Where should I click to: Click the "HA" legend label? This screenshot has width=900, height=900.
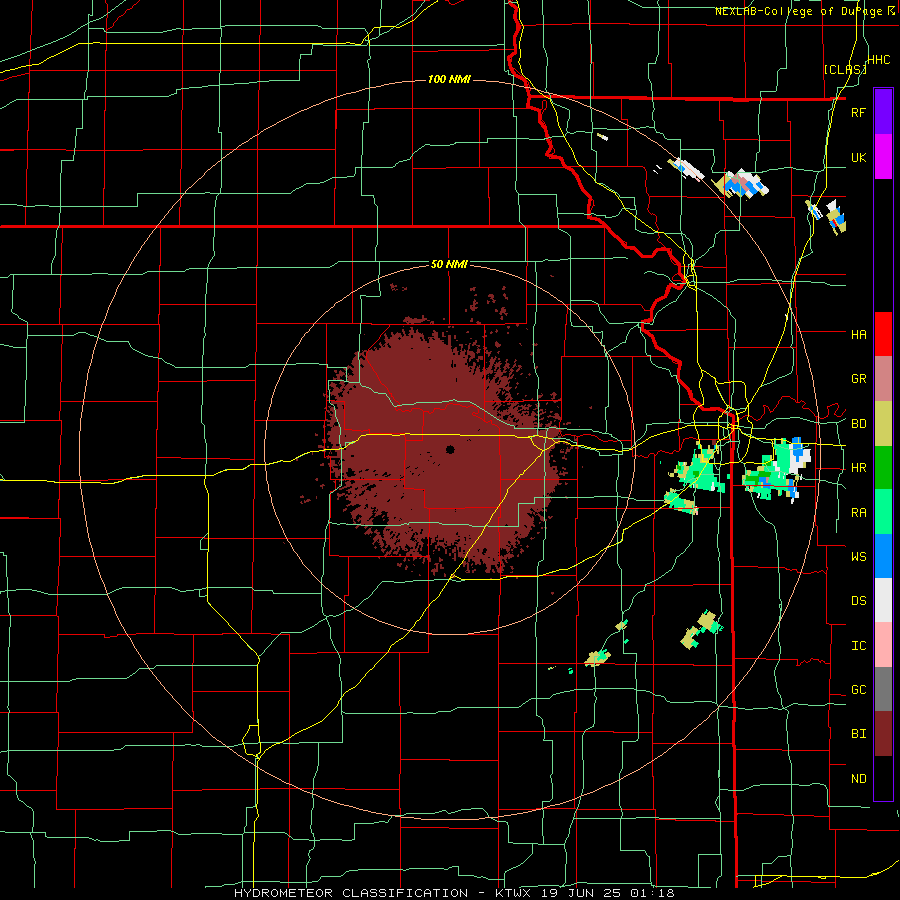(858, 334)
